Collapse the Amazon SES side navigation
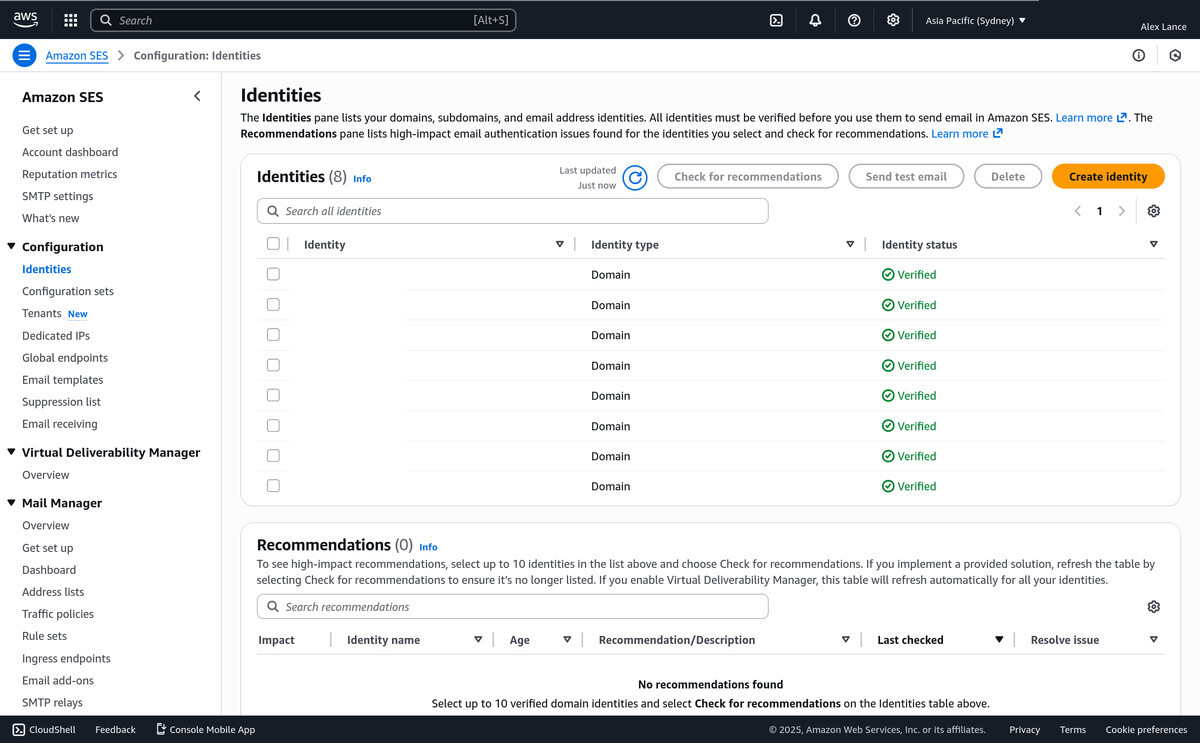Image resolution: width=1200 pixels, height=743 pixels. pos(197,96)
